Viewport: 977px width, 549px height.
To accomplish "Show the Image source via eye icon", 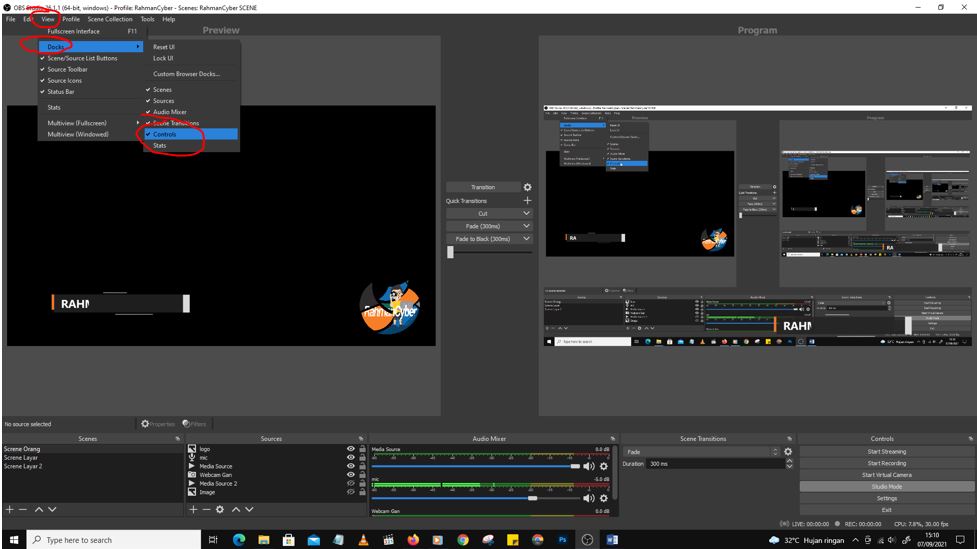I will (x=351, y=492).
